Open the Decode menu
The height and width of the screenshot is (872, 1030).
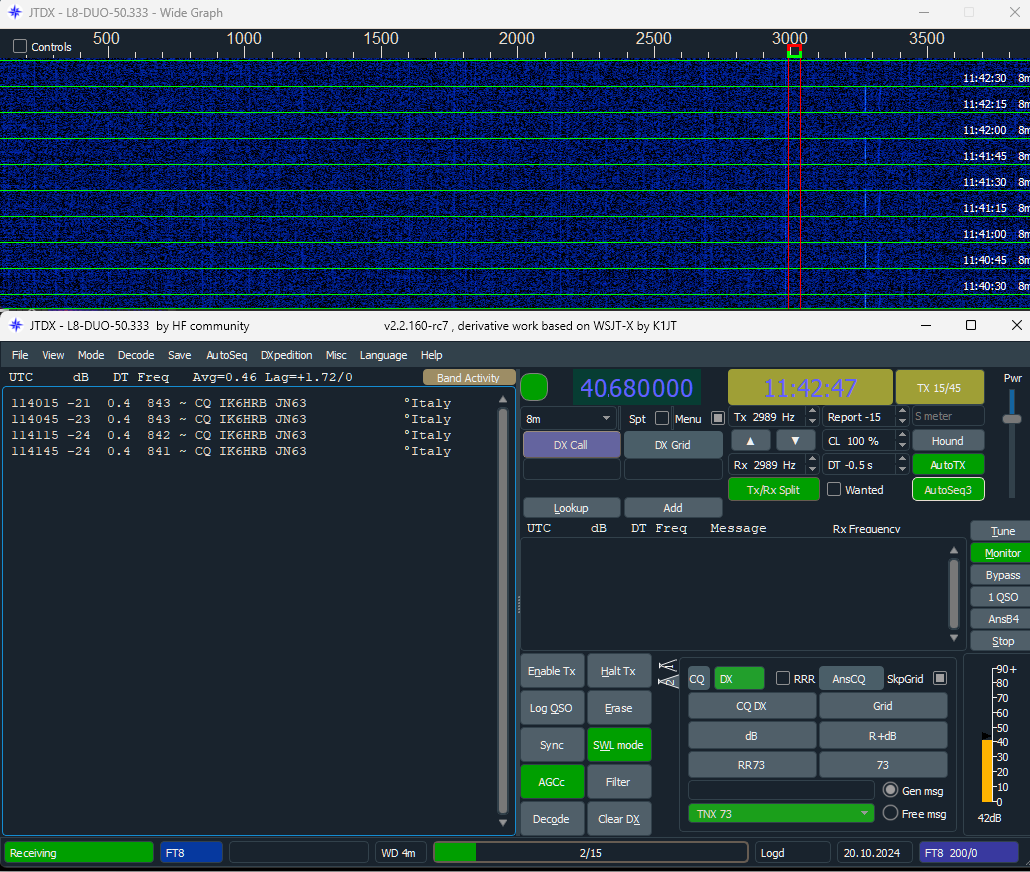[136, 355]
